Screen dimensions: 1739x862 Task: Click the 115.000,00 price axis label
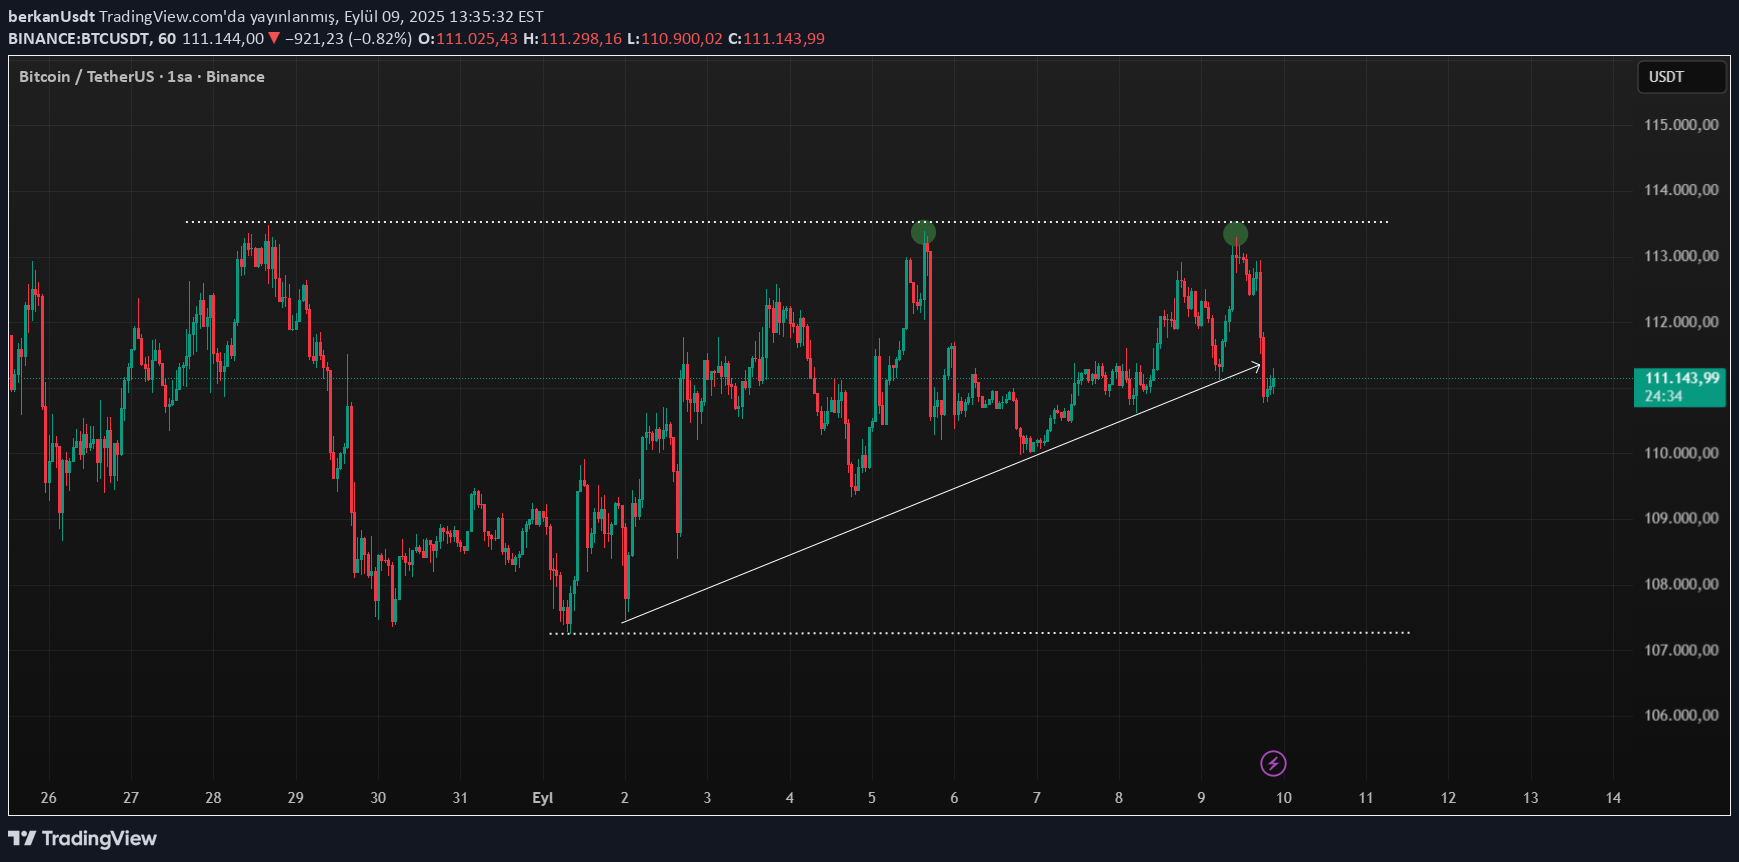[x=1681, y=125]
